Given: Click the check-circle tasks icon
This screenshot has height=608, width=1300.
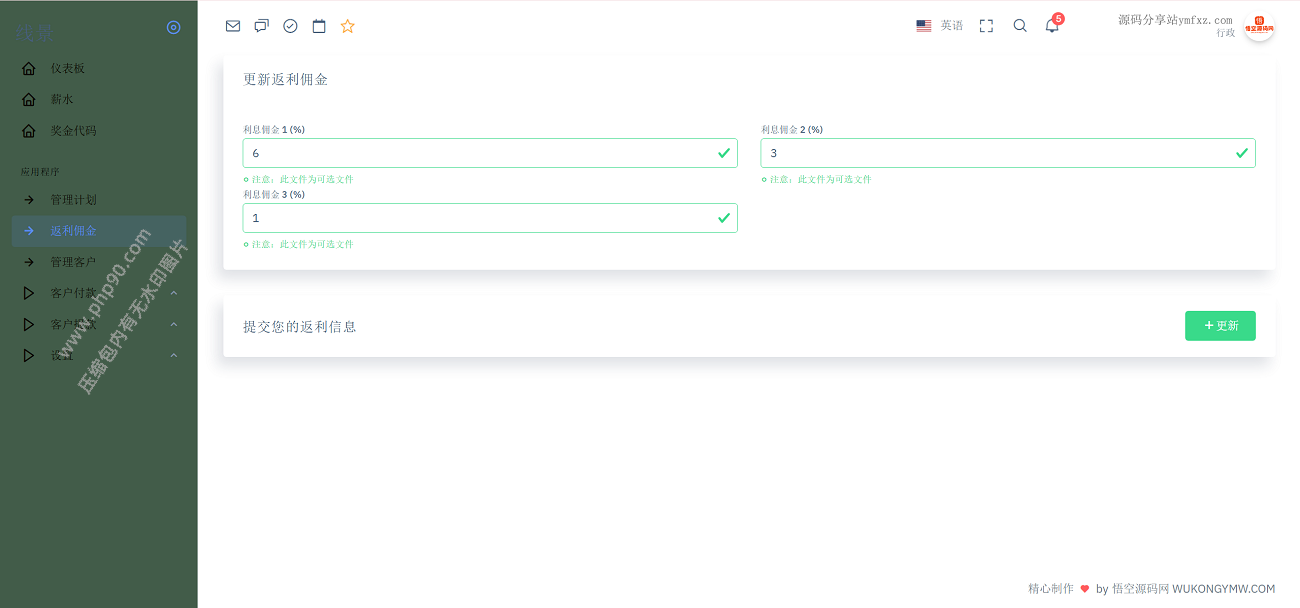Looking at the screenshot, I should [290, 26].
